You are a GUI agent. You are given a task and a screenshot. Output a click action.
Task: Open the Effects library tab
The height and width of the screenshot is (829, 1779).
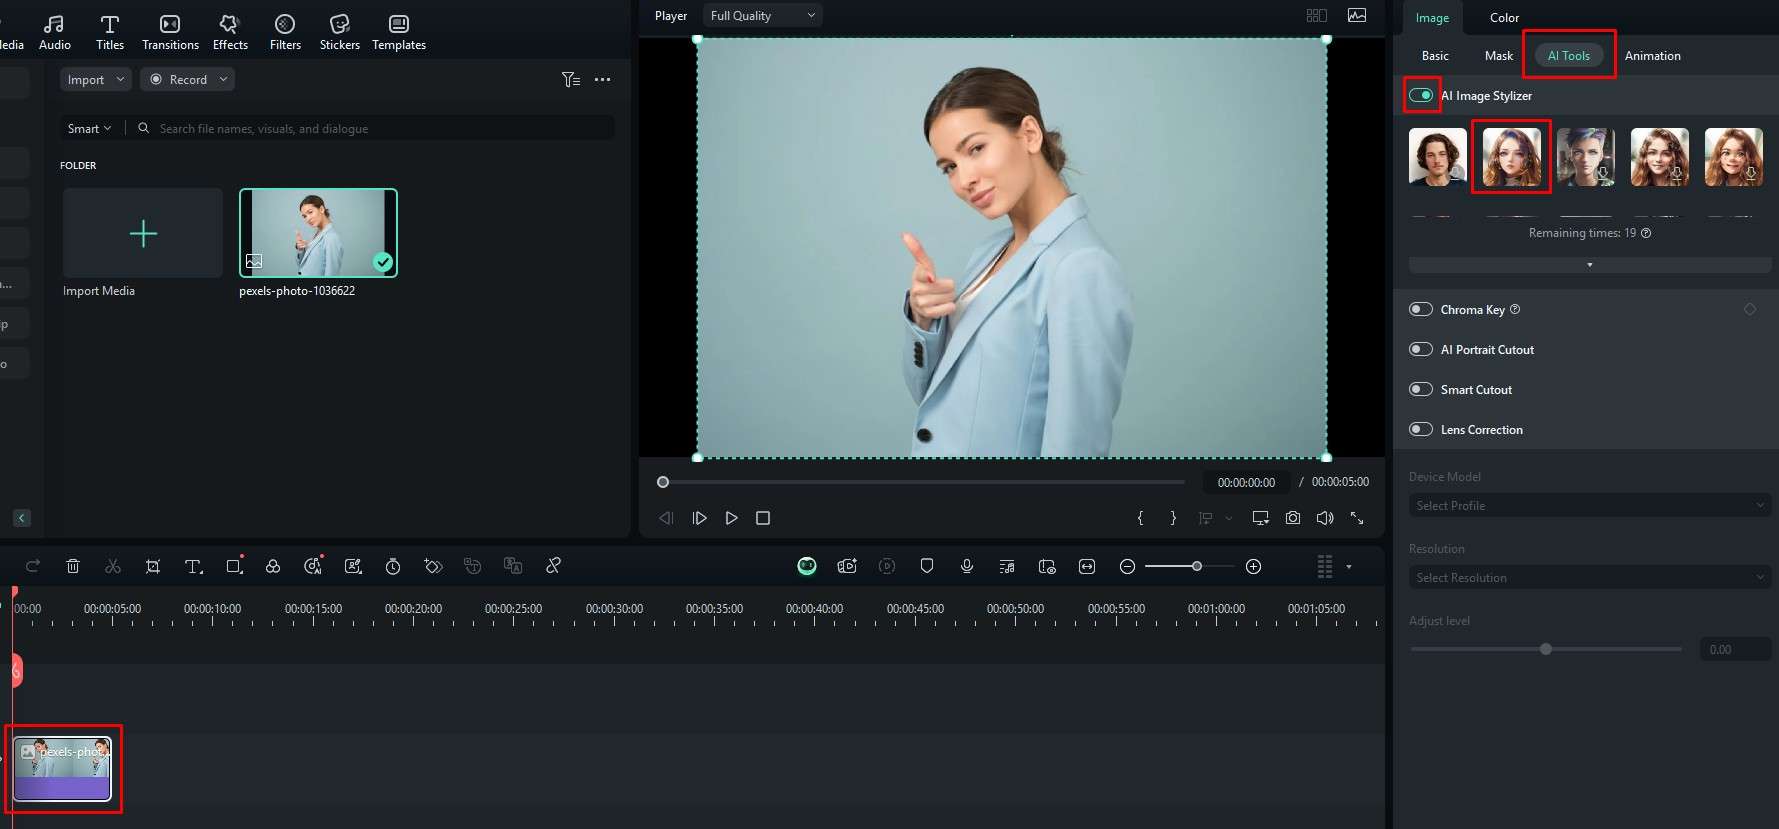point(230,32)
